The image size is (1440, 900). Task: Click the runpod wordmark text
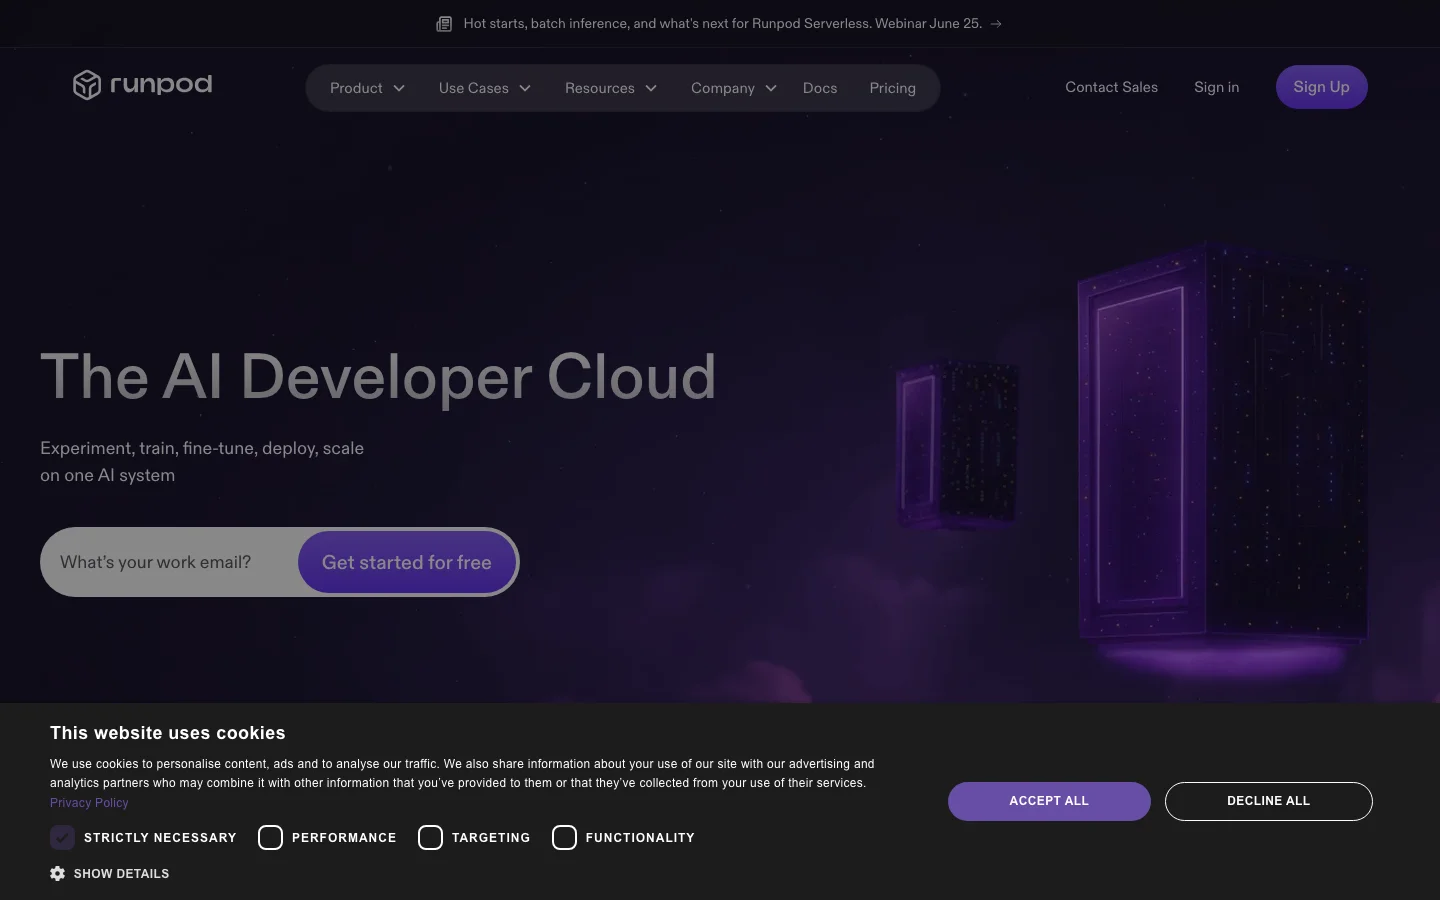[161, 84]
